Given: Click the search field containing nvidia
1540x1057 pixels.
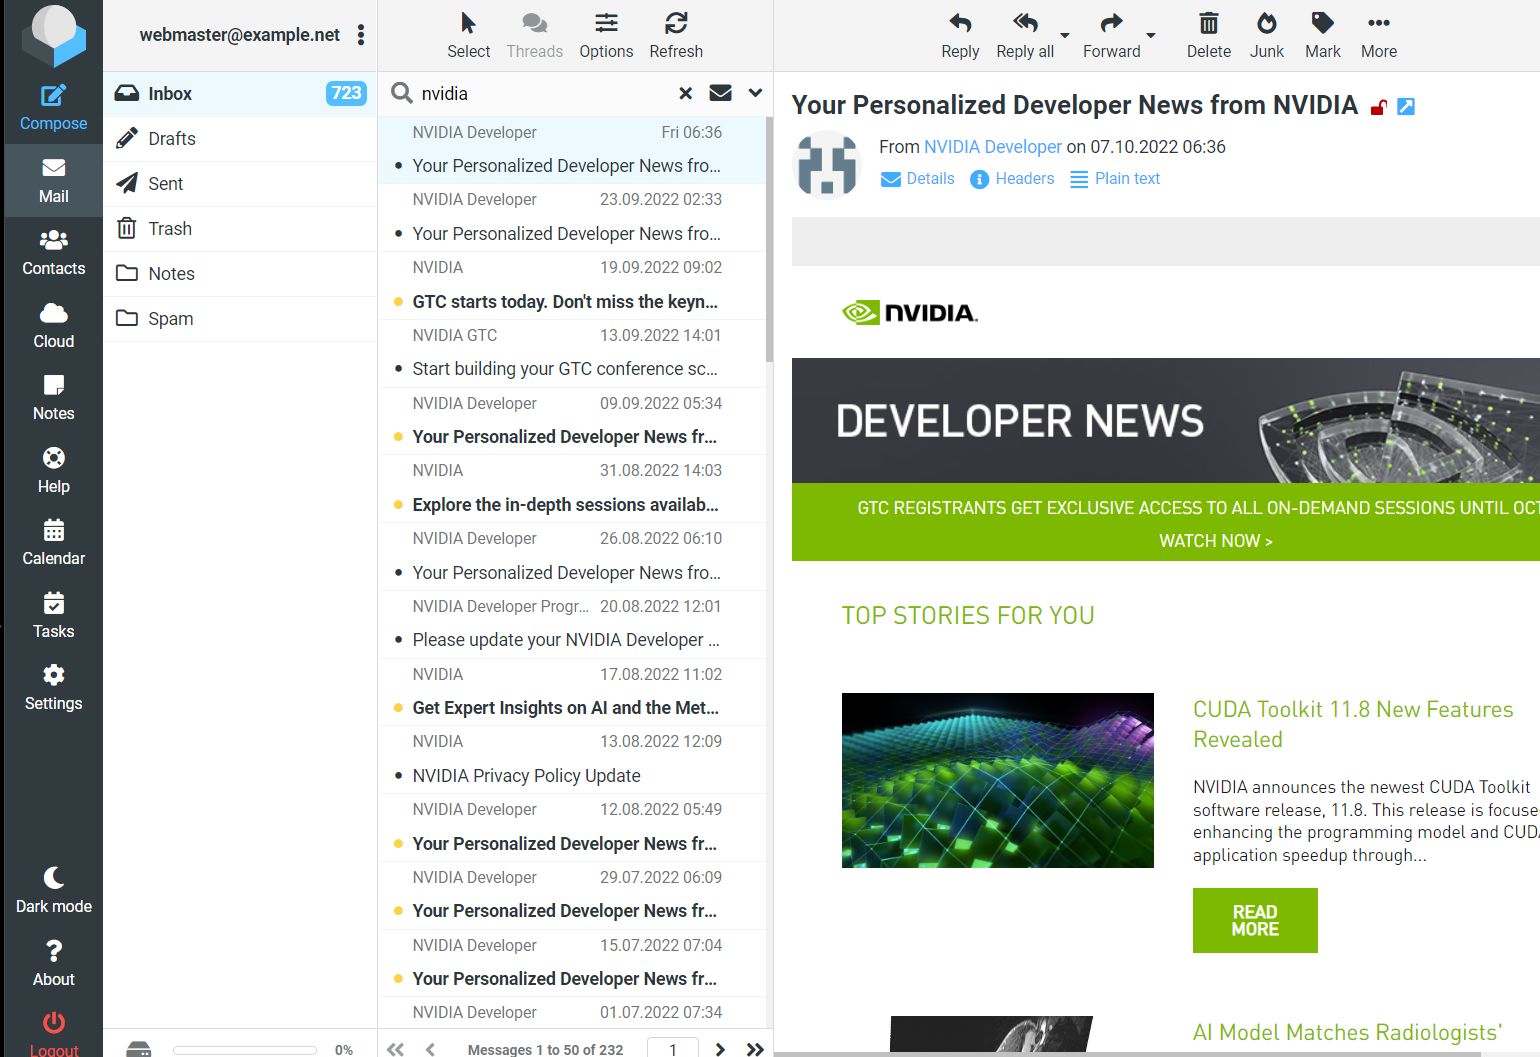Looking at the screenshot, I should (x=544, y=93).
